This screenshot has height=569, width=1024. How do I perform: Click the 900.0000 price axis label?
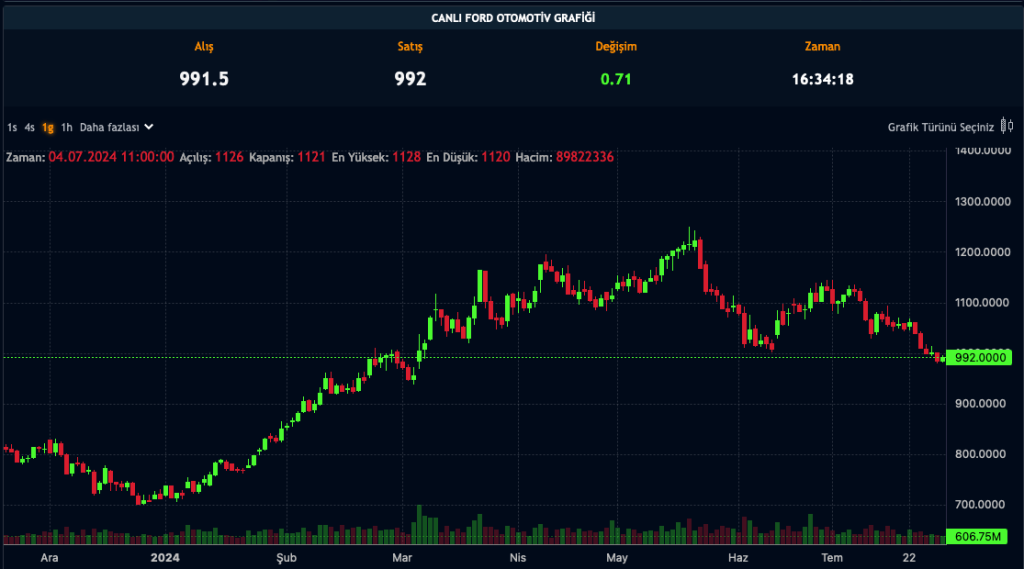pyautogui.click(x=982, y=404)
